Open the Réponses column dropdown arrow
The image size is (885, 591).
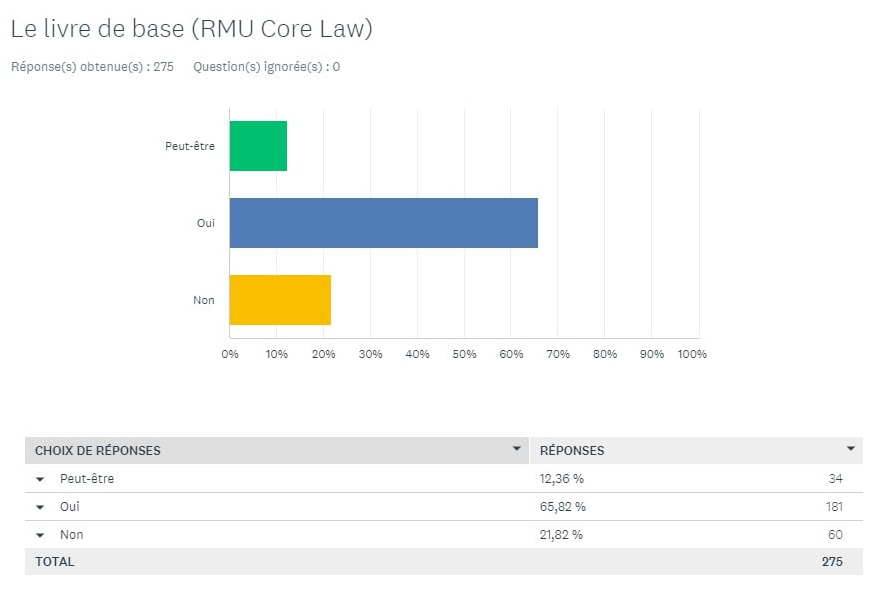(x=851, y=449)
